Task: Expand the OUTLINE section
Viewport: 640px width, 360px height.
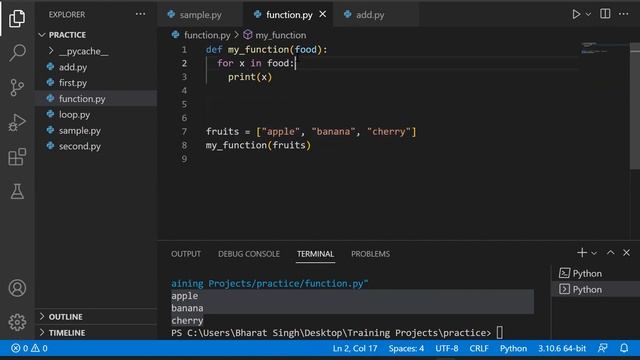Action: click(97, 317)
